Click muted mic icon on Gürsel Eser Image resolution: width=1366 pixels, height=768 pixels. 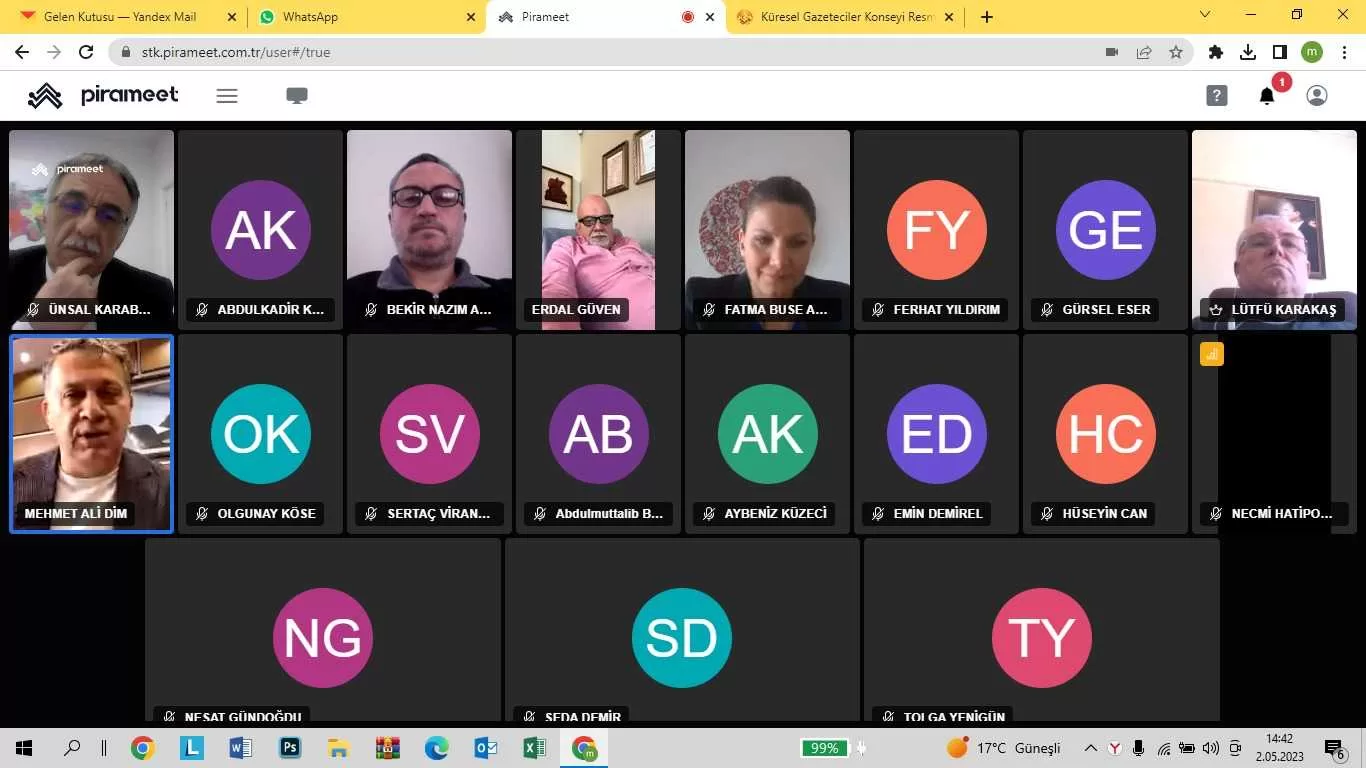(x=1047, y=310)
